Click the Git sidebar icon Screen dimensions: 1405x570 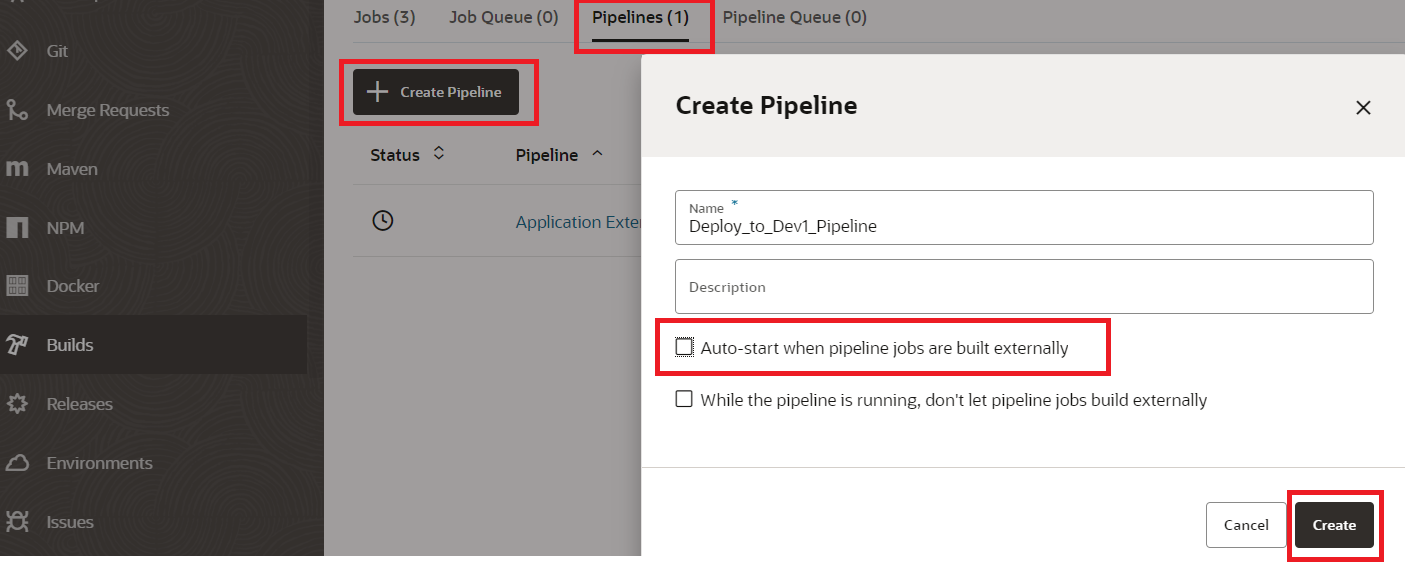[17, 51]
